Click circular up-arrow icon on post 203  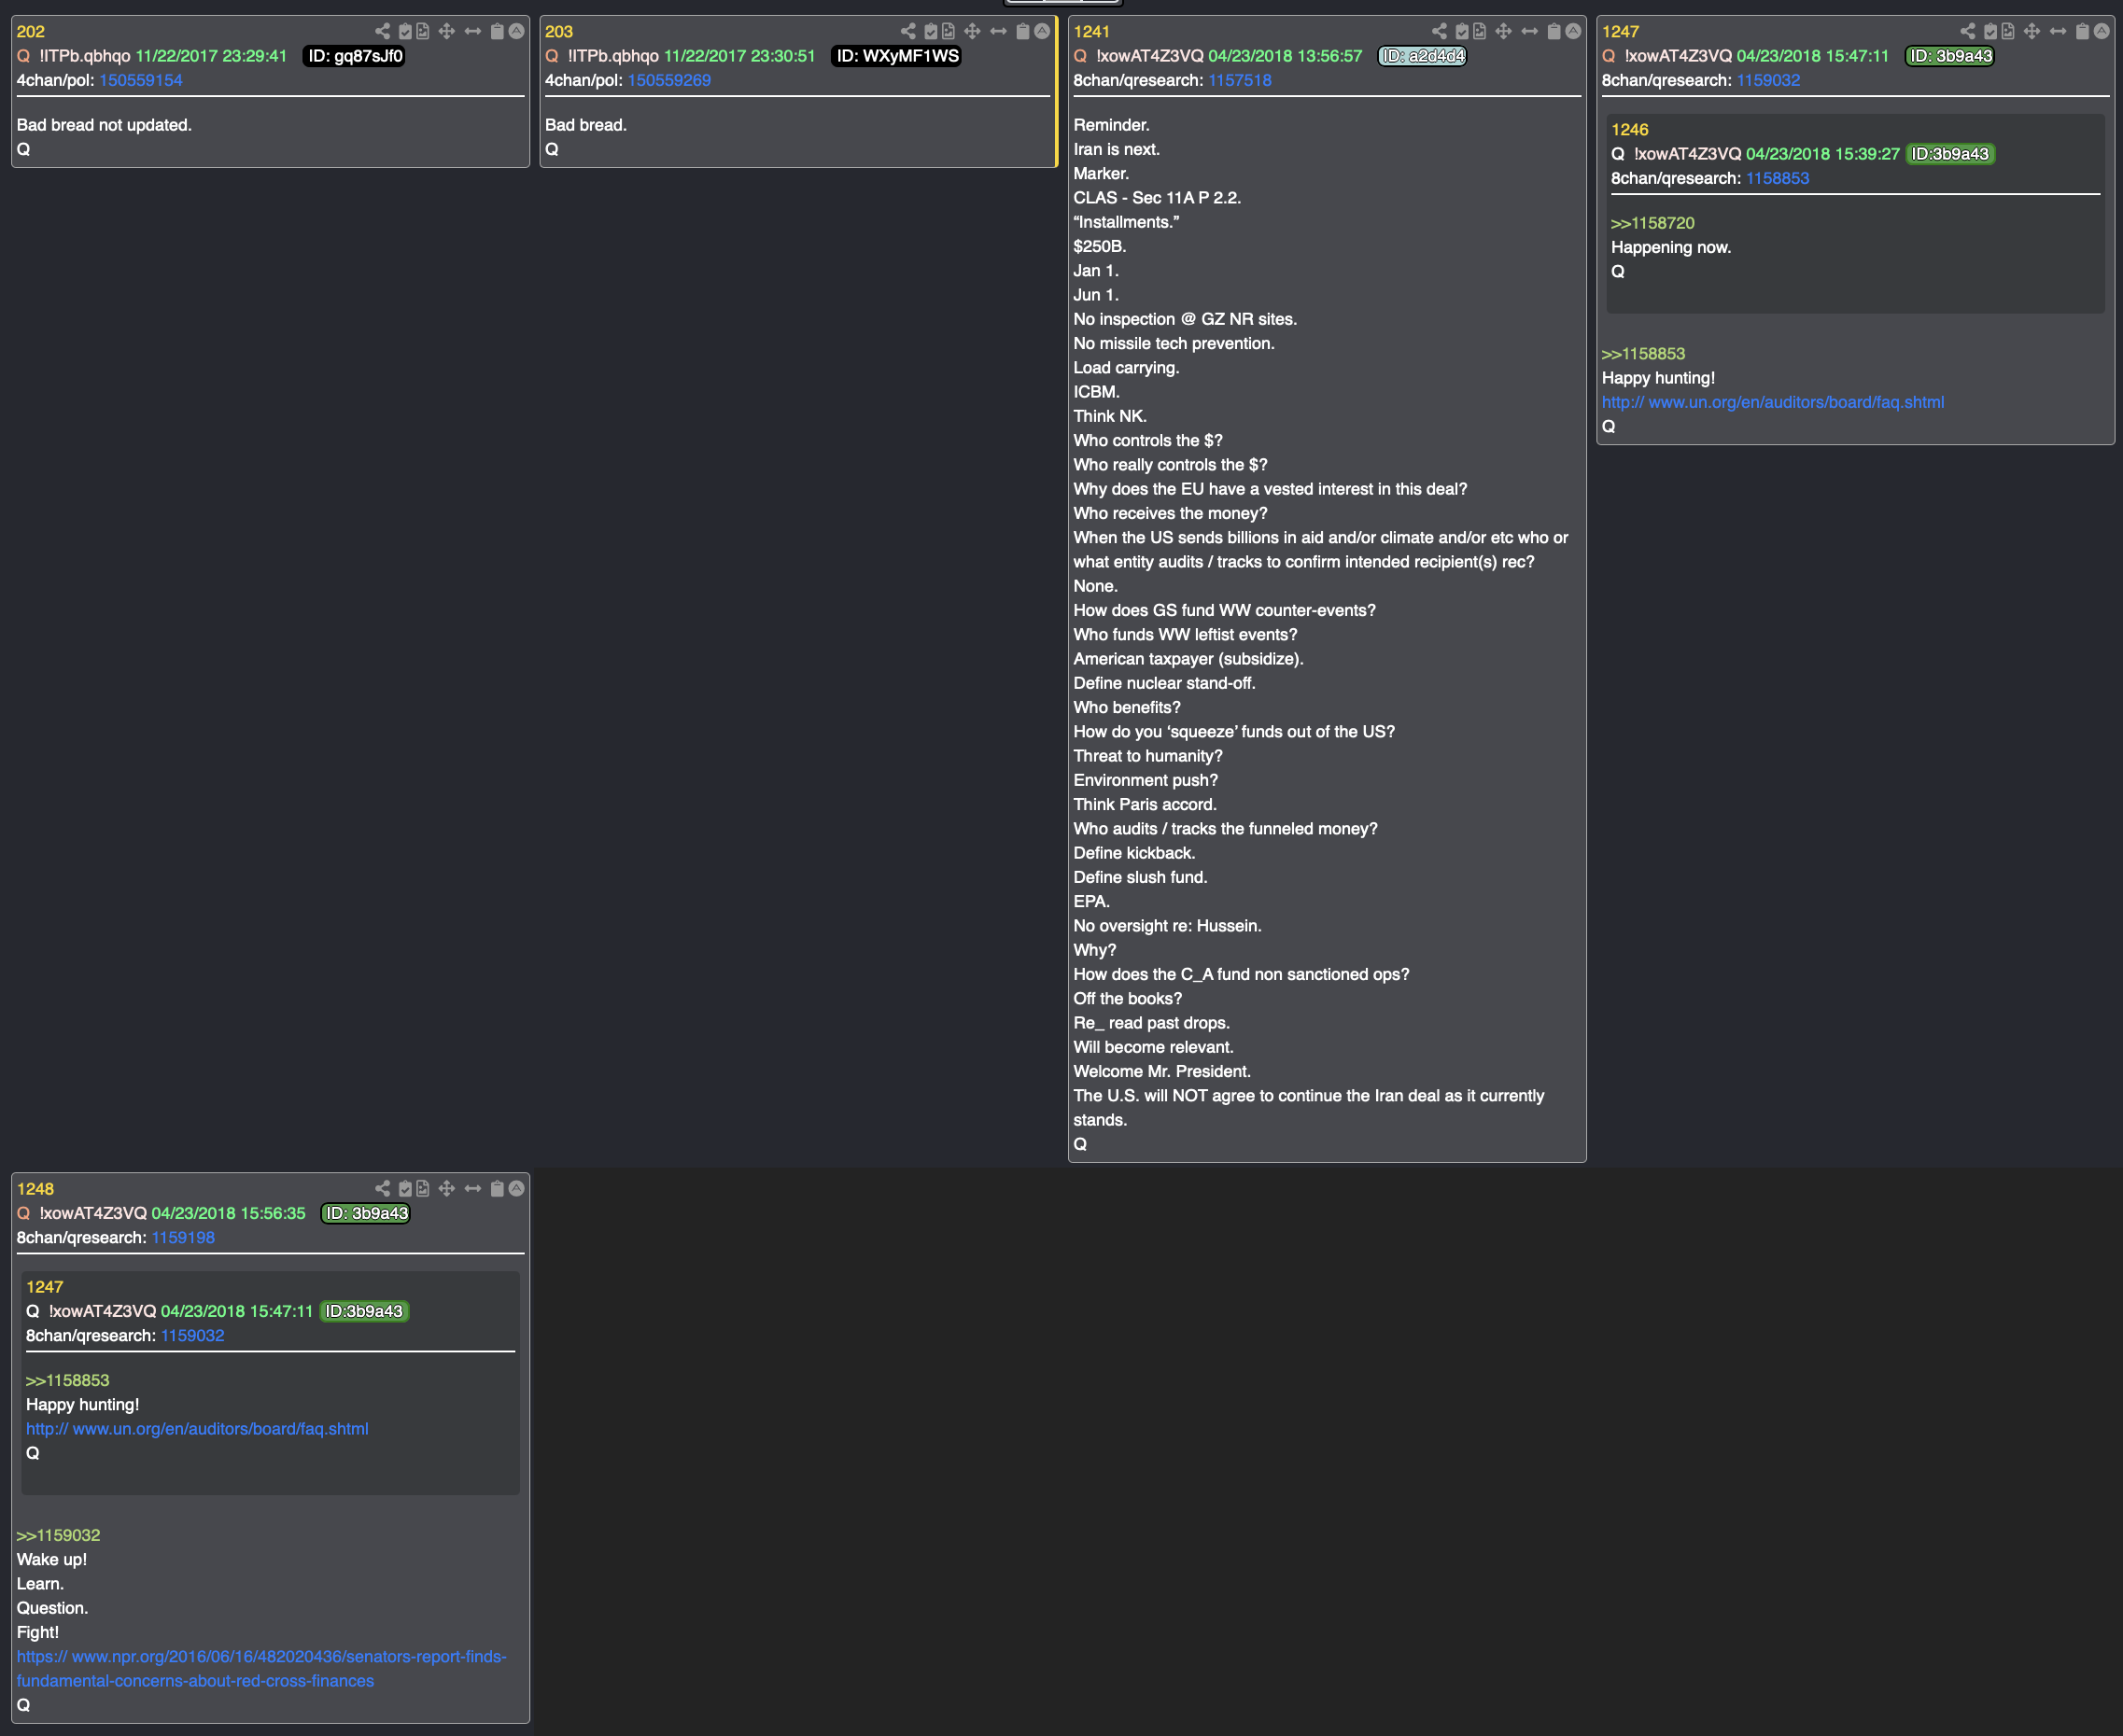(x=1042, y=31)
